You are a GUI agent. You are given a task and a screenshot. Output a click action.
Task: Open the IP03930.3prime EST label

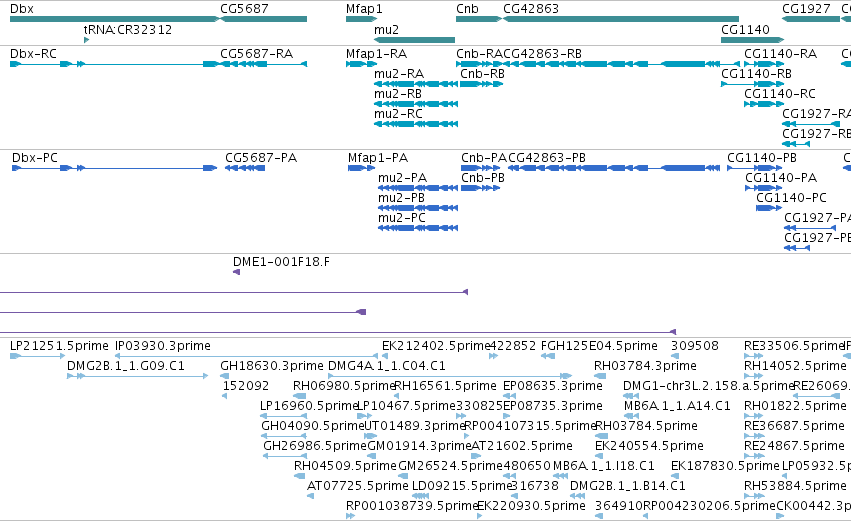(163, 346)
